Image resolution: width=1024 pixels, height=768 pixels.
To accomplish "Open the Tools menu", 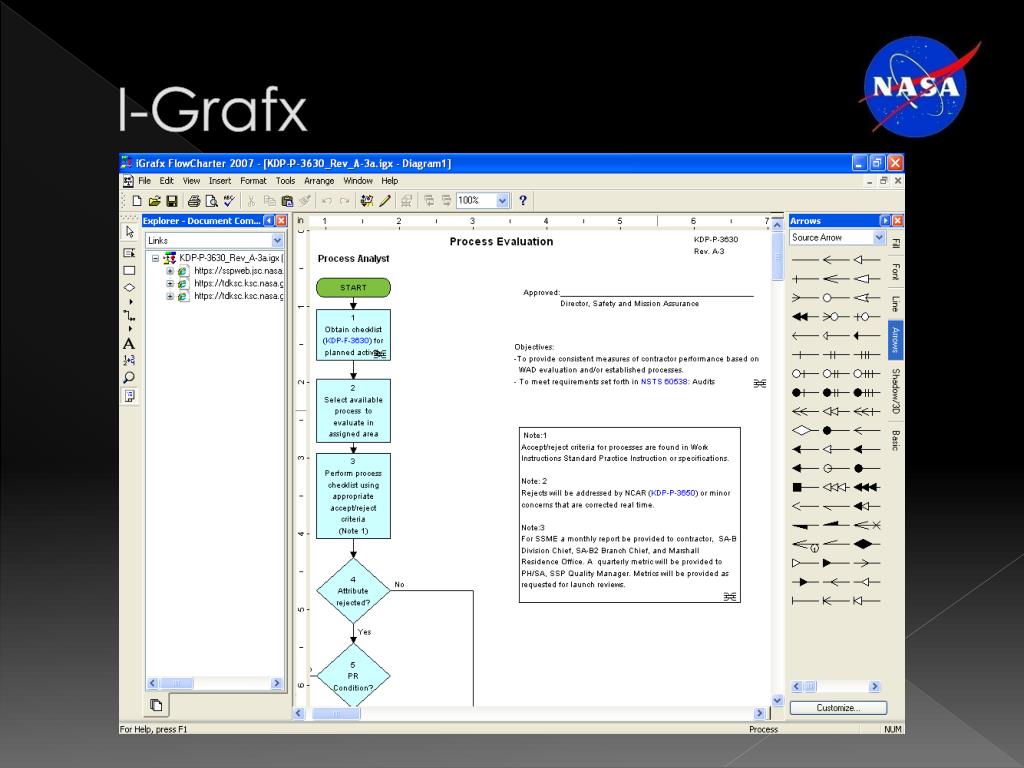I will (285, 181).
